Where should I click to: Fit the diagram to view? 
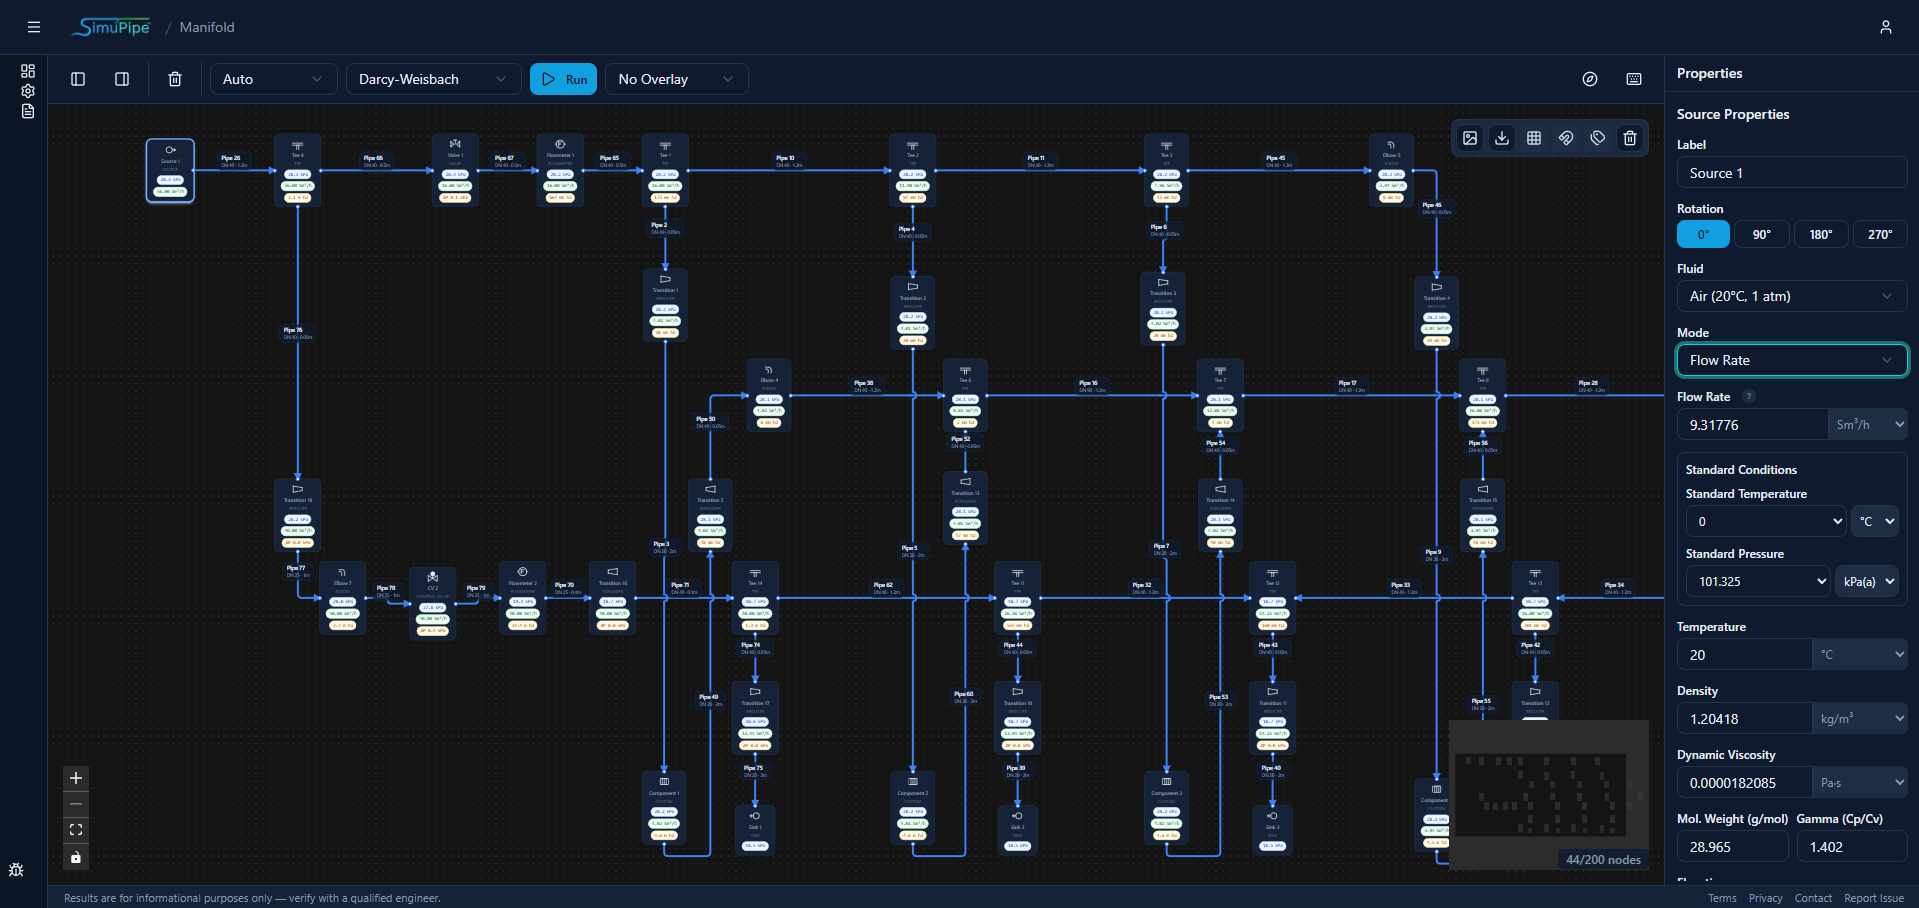76,830
